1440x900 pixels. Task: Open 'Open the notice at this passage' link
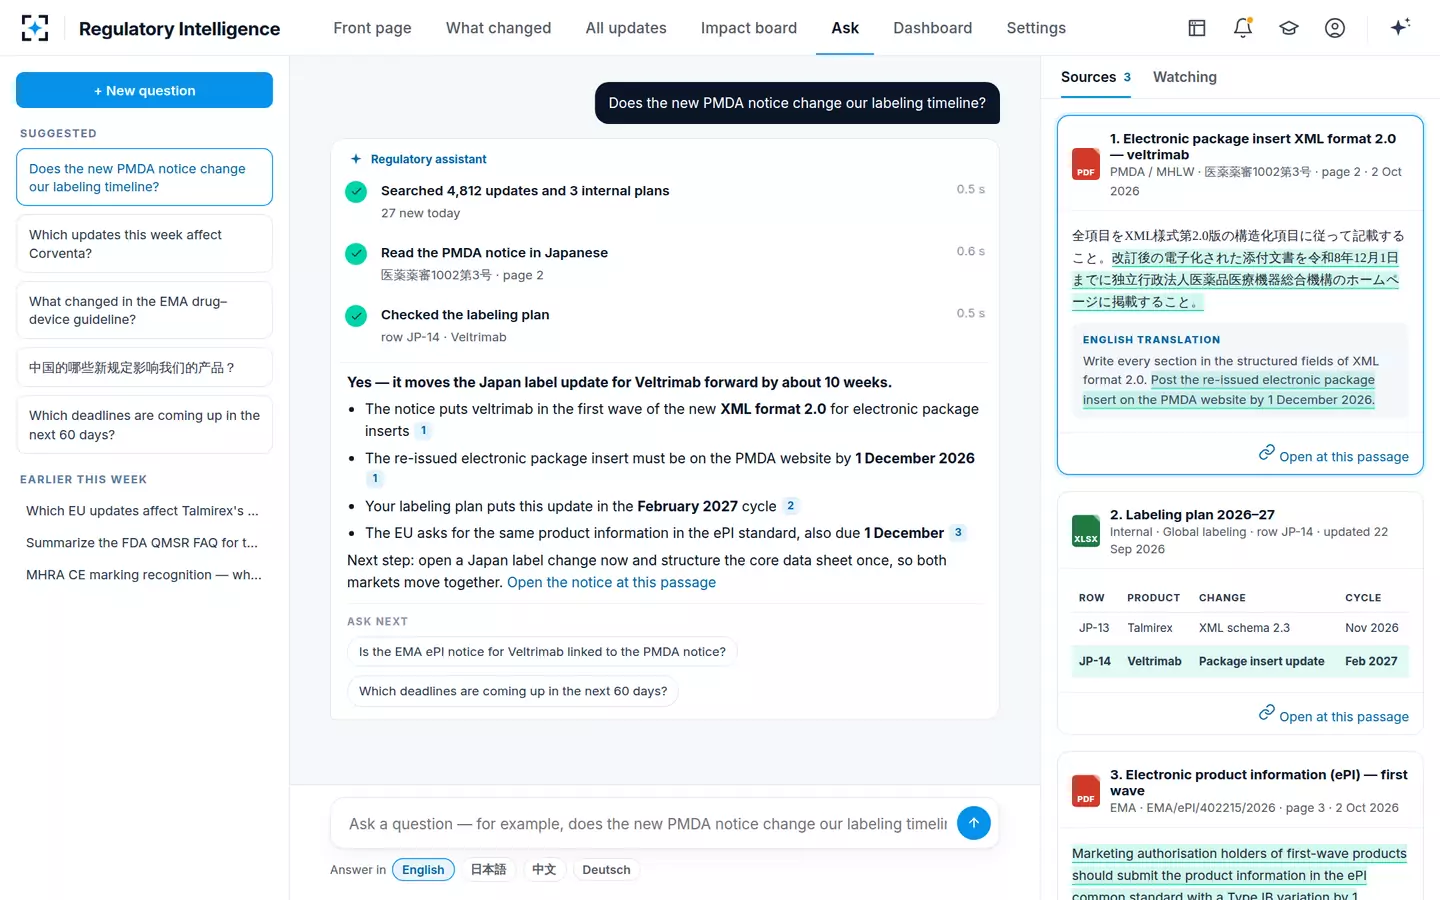coord(611,582)
